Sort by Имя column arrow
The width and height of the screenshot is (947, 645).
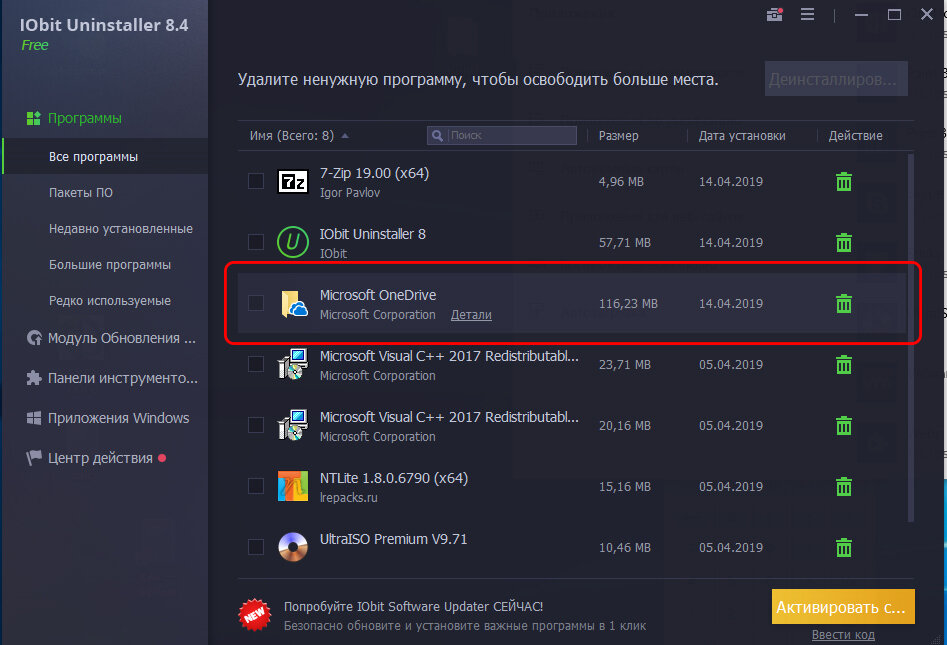pyautogui.click(x=345, y=136)
